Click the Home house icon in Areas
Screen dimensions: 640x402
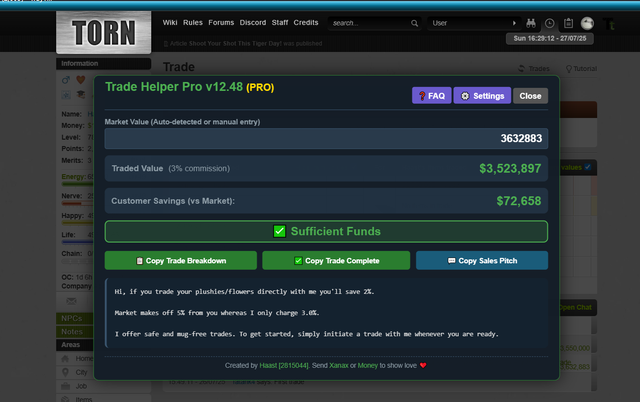tap(65, 358)
